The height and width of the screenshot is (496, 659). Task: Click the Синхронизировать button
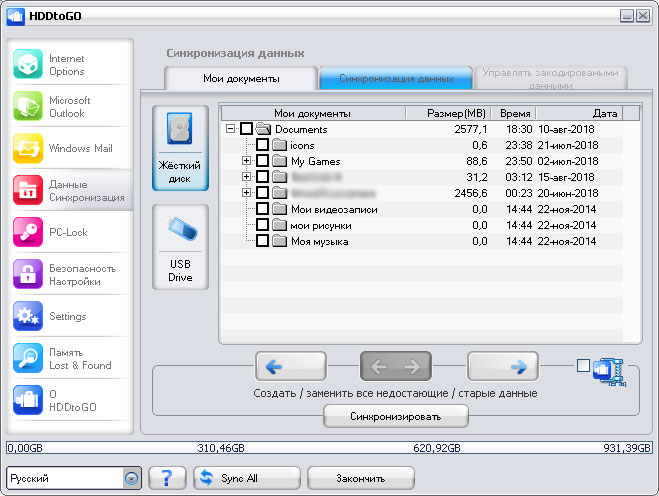click(395, 415)
